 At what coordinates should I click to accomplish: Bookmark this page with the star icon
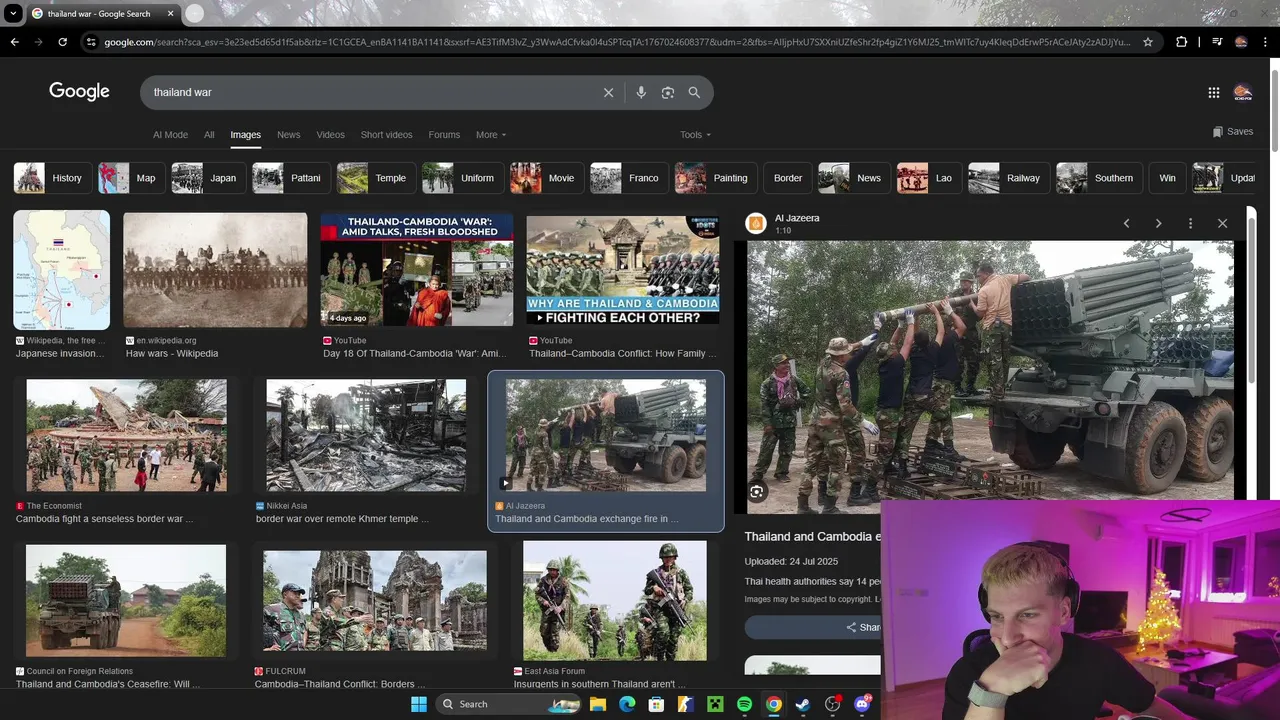(x=1148, y=42)
